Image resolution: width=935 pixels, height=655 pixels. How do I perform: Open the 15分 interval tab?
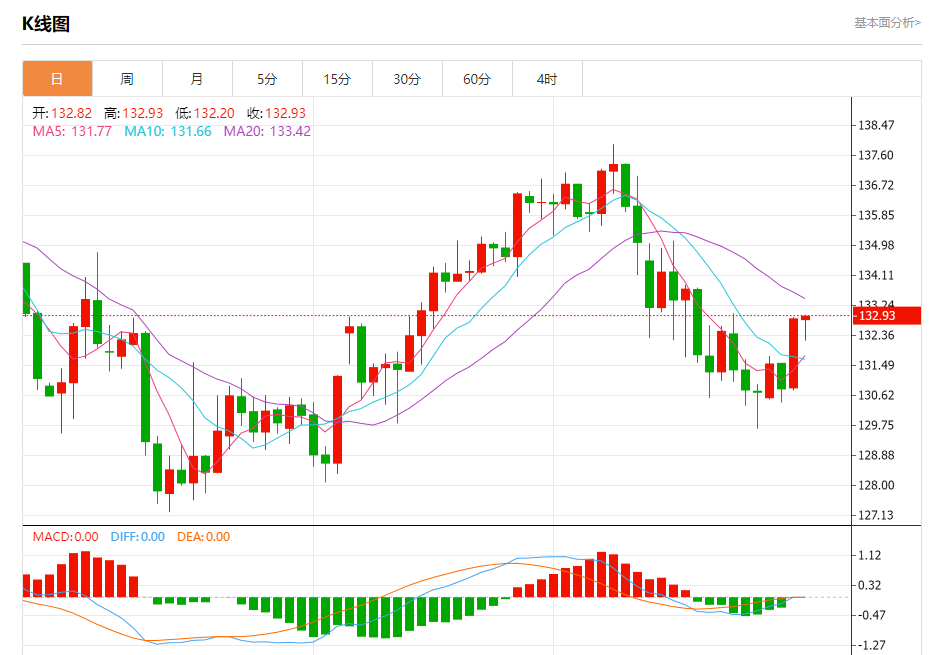click(x=337, y=79)
